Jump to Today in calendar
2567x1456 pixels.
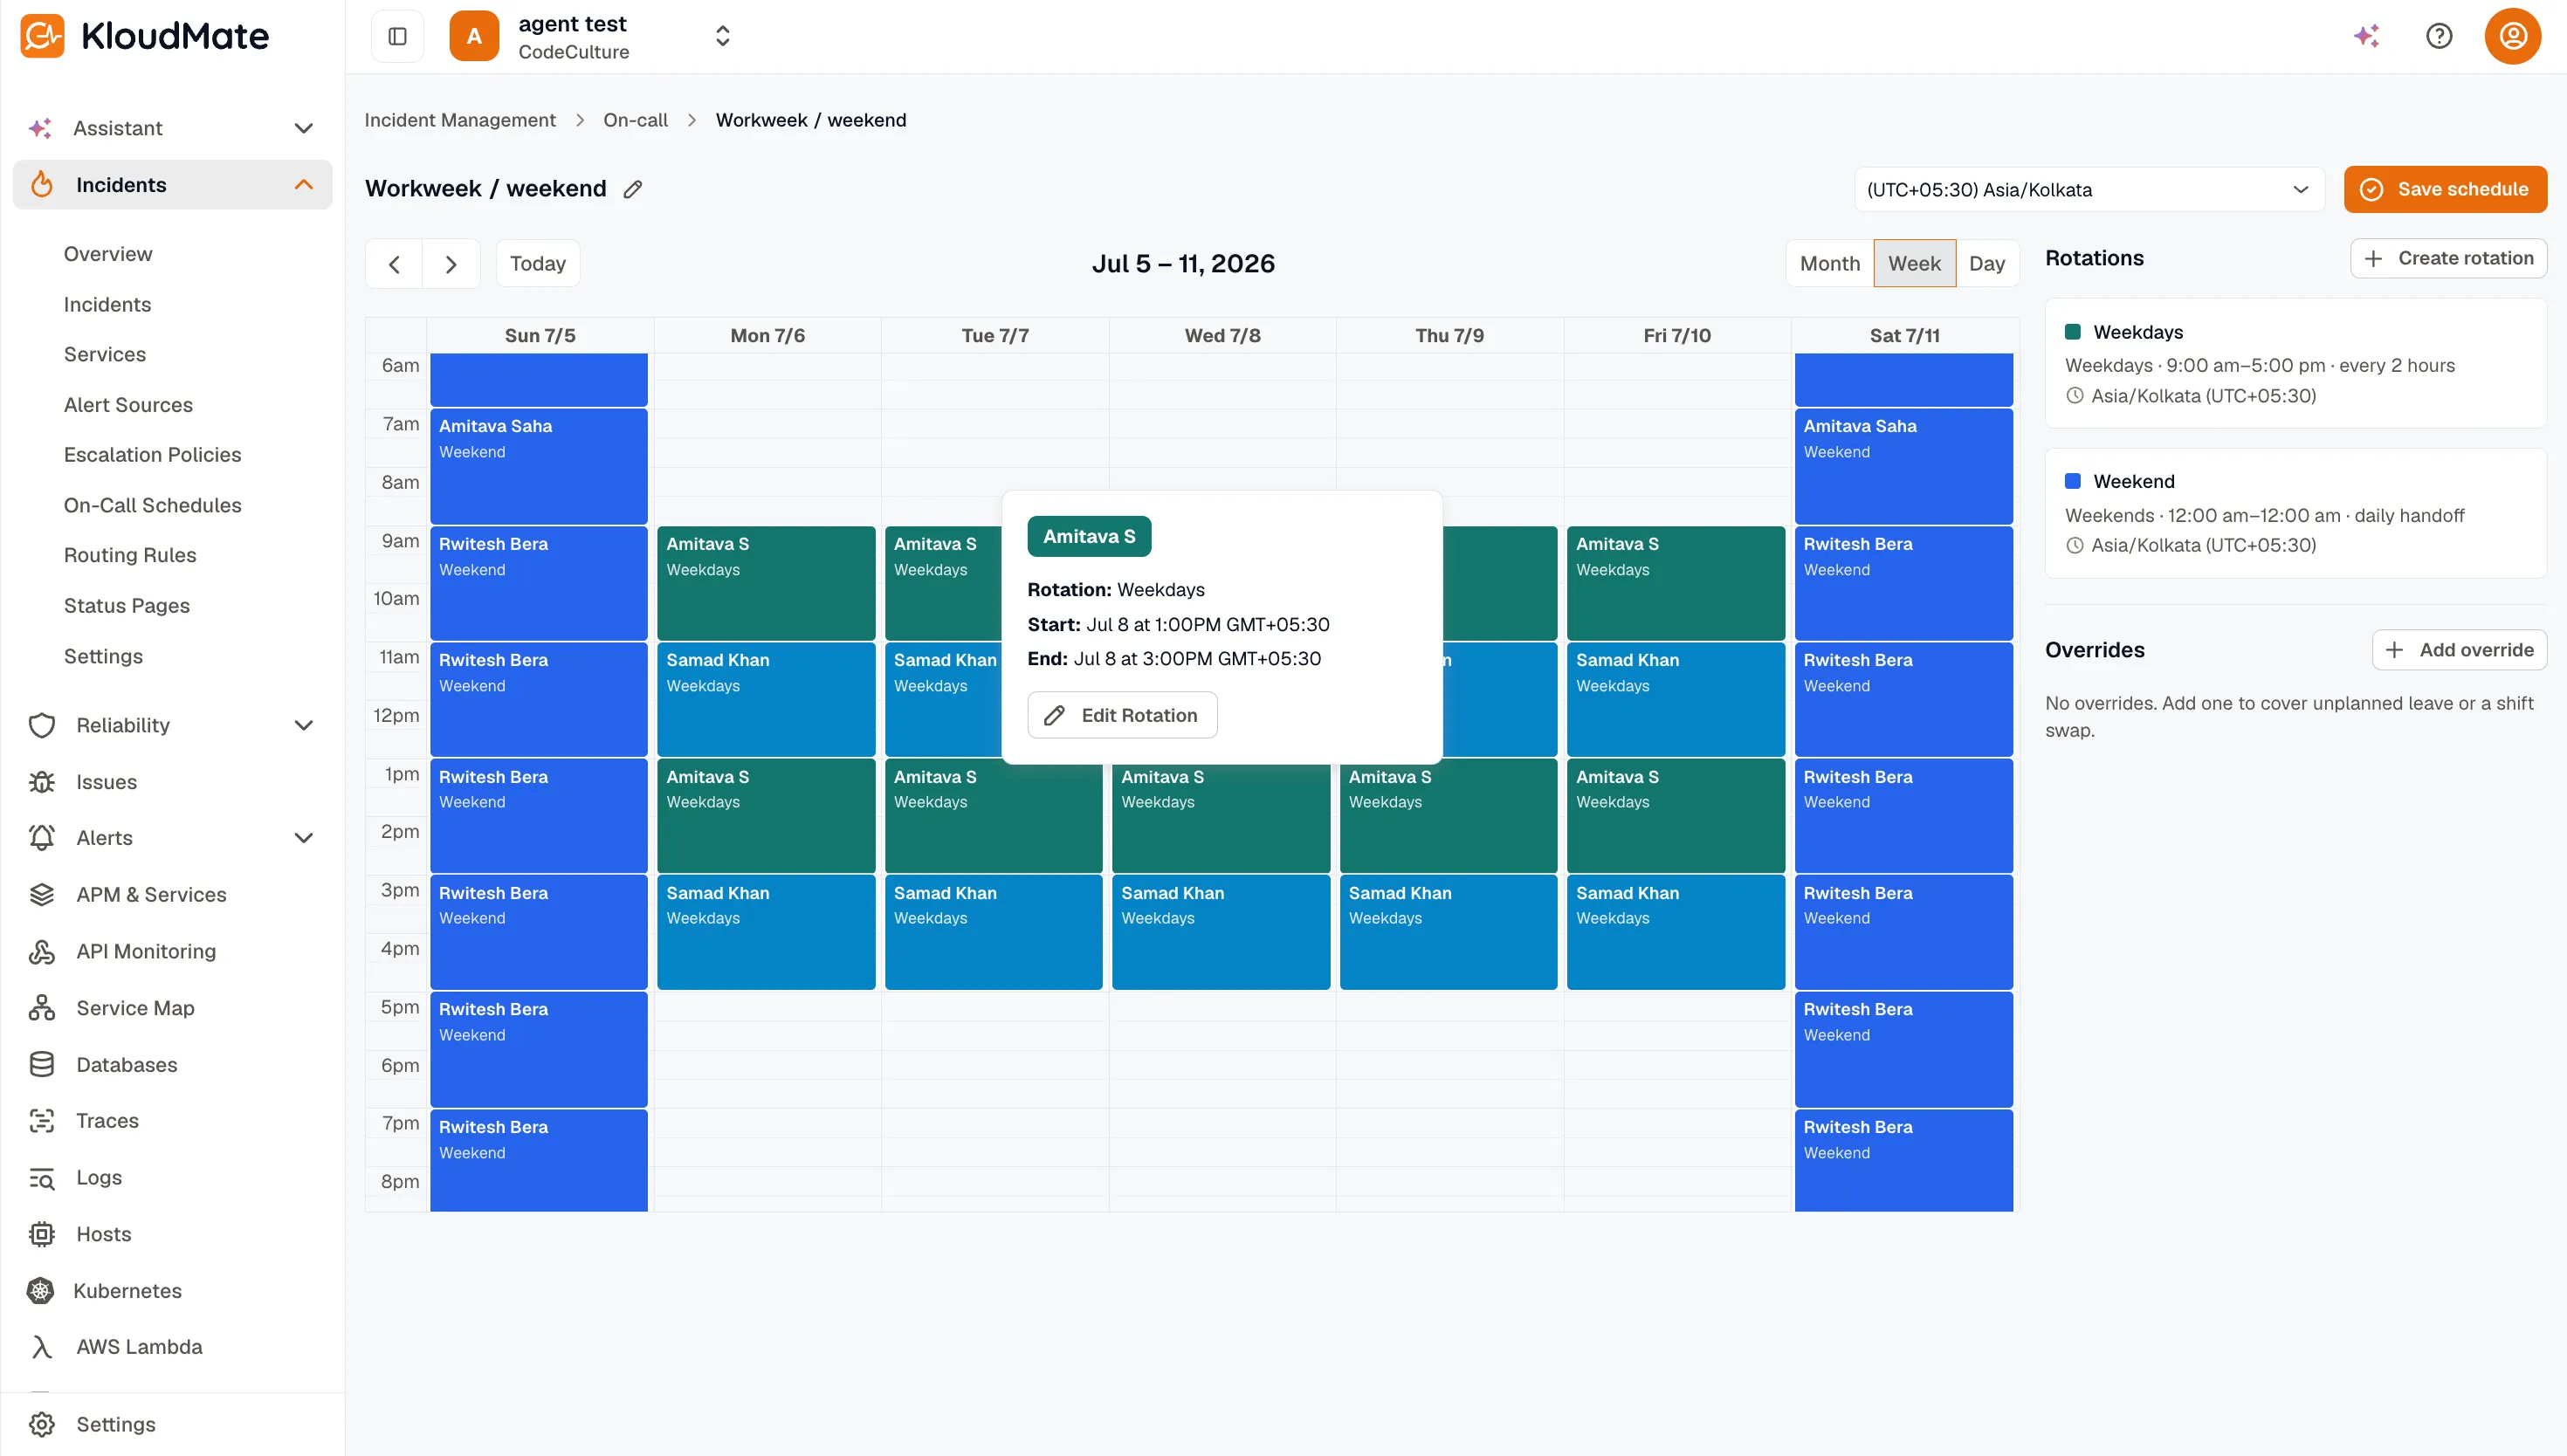coord(538,264)
